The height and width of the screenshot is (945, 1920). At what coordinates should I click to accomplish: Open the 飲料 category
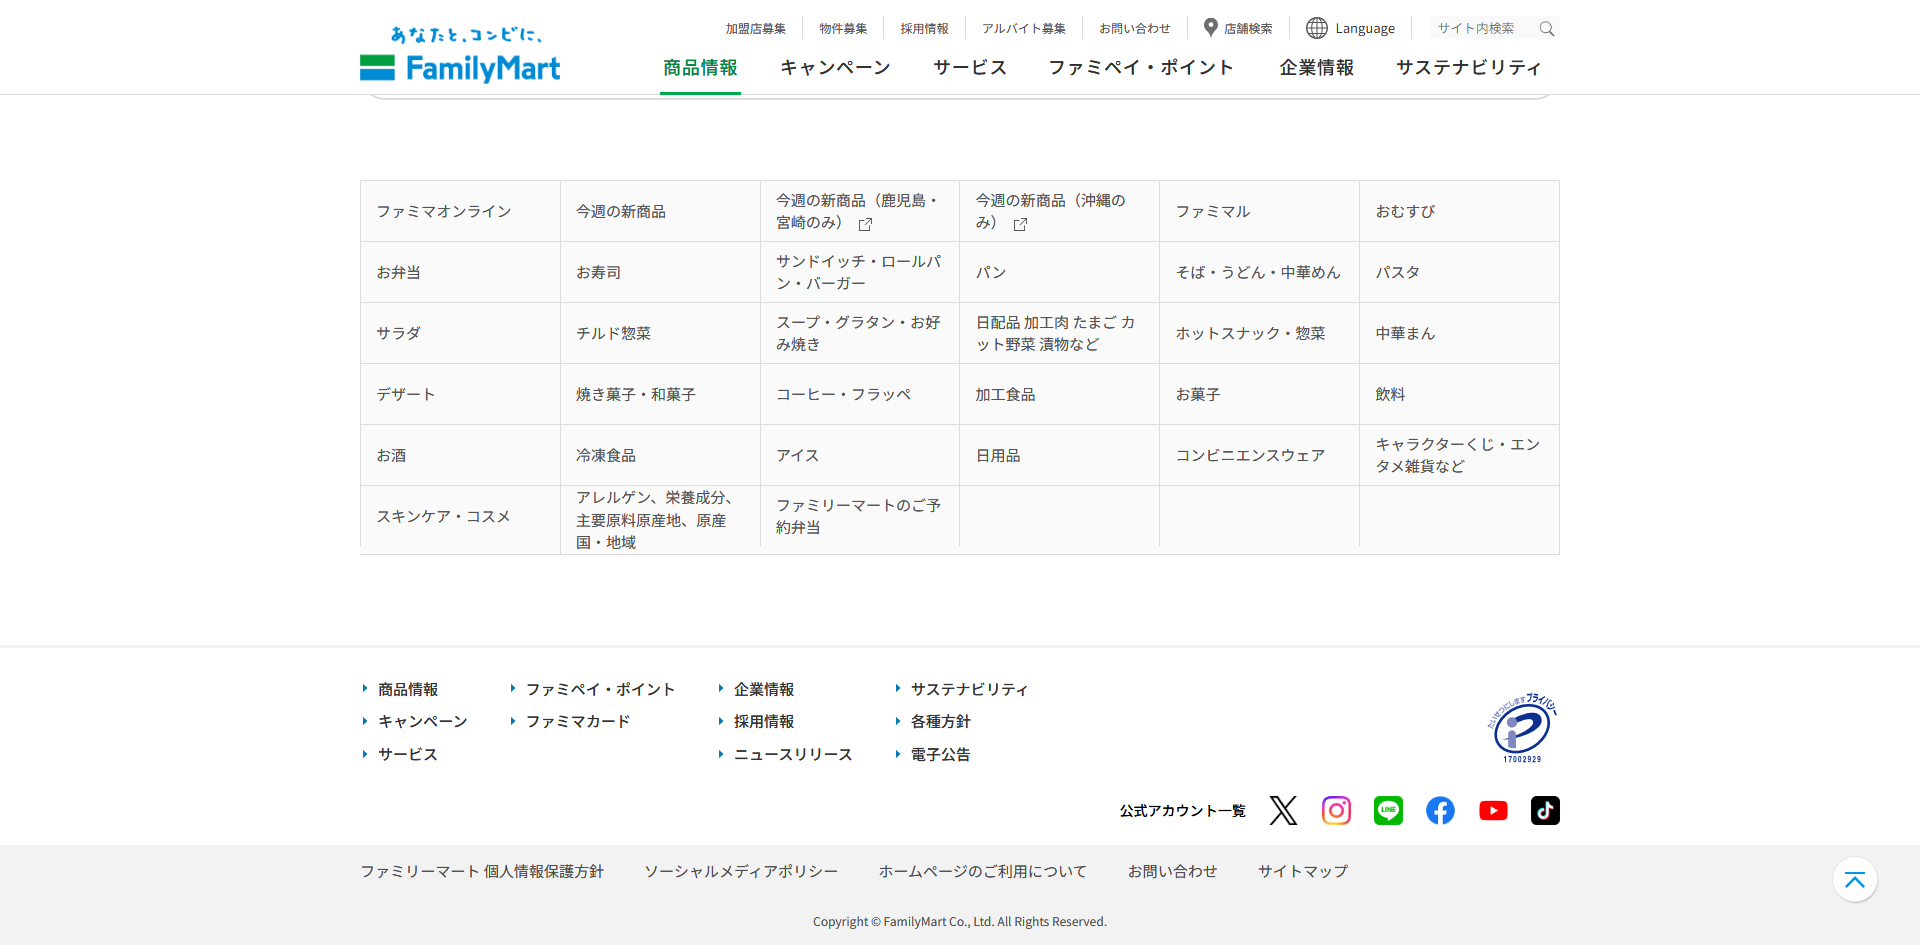(x=1459, y=394)
